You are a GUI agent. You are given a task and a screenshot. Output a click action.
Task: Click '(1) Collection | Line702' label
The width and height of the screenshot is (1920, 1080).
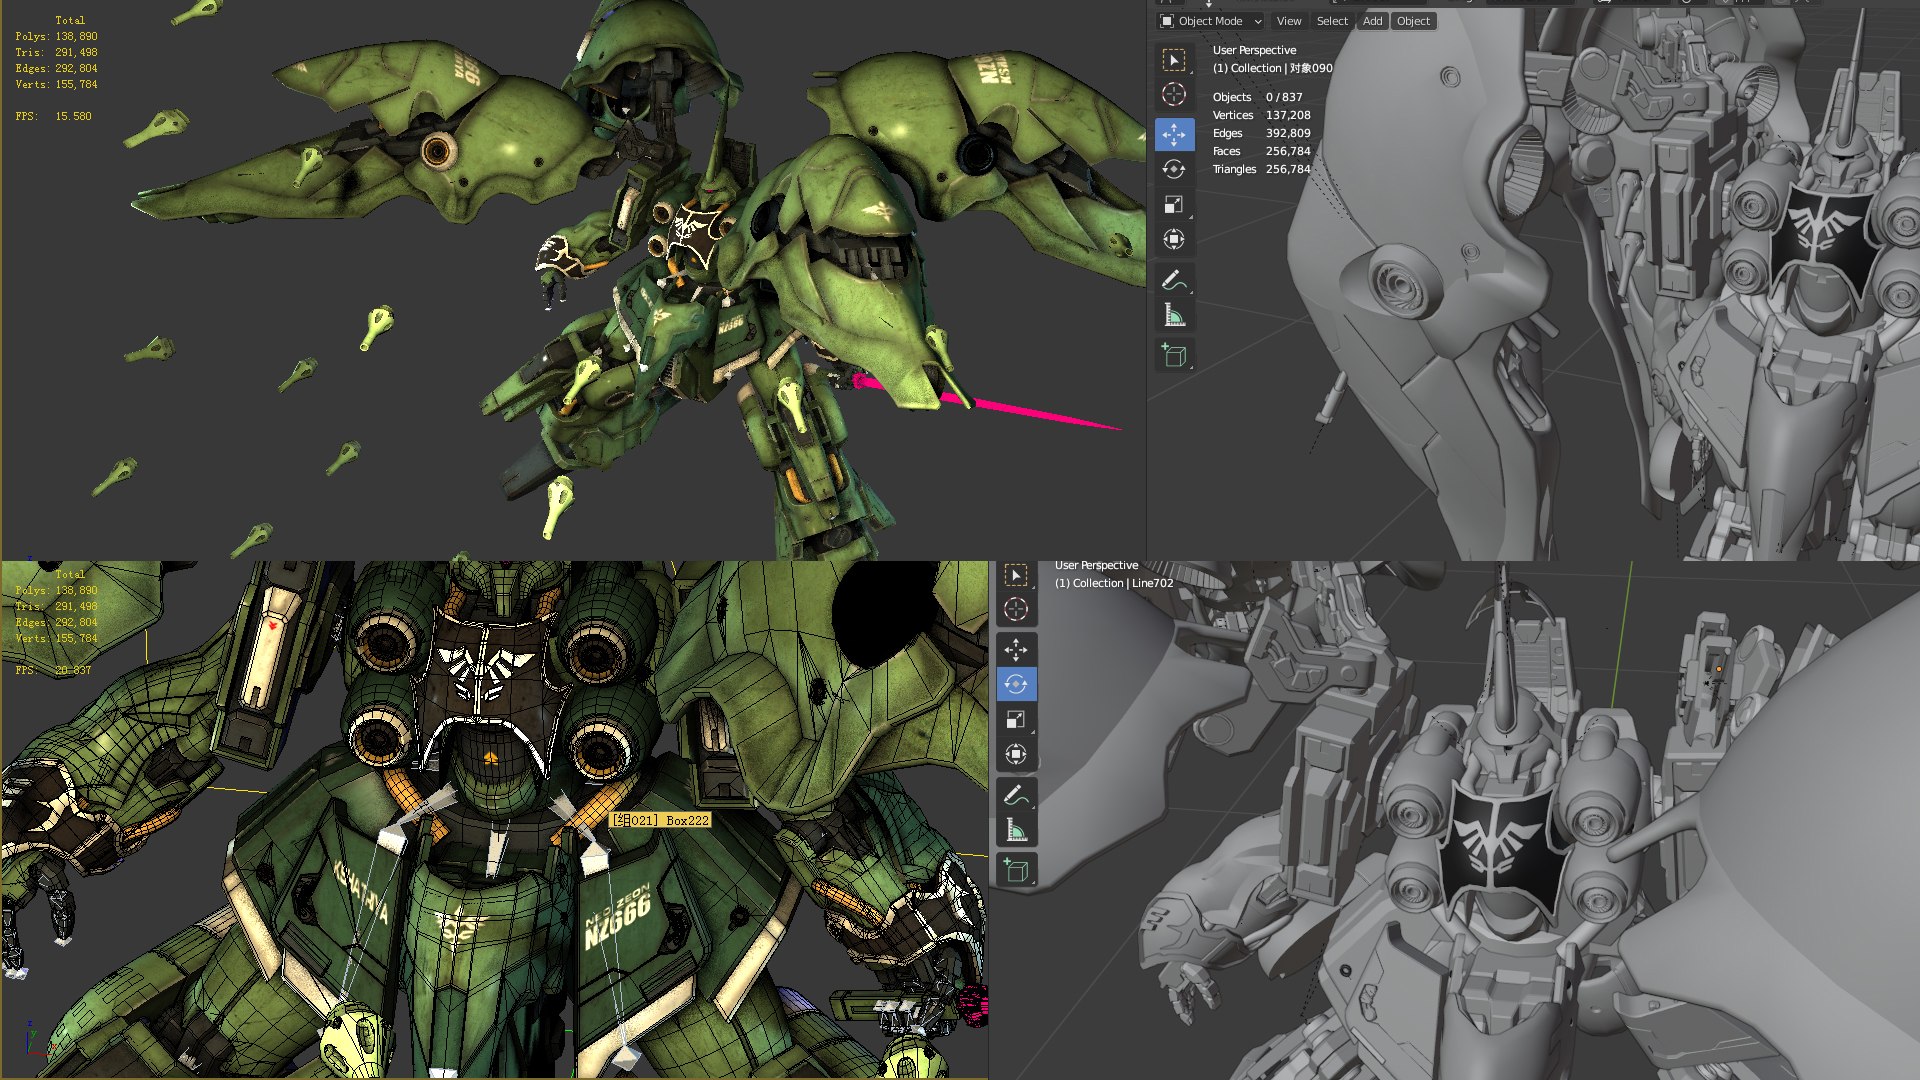tap(1114, 583)
